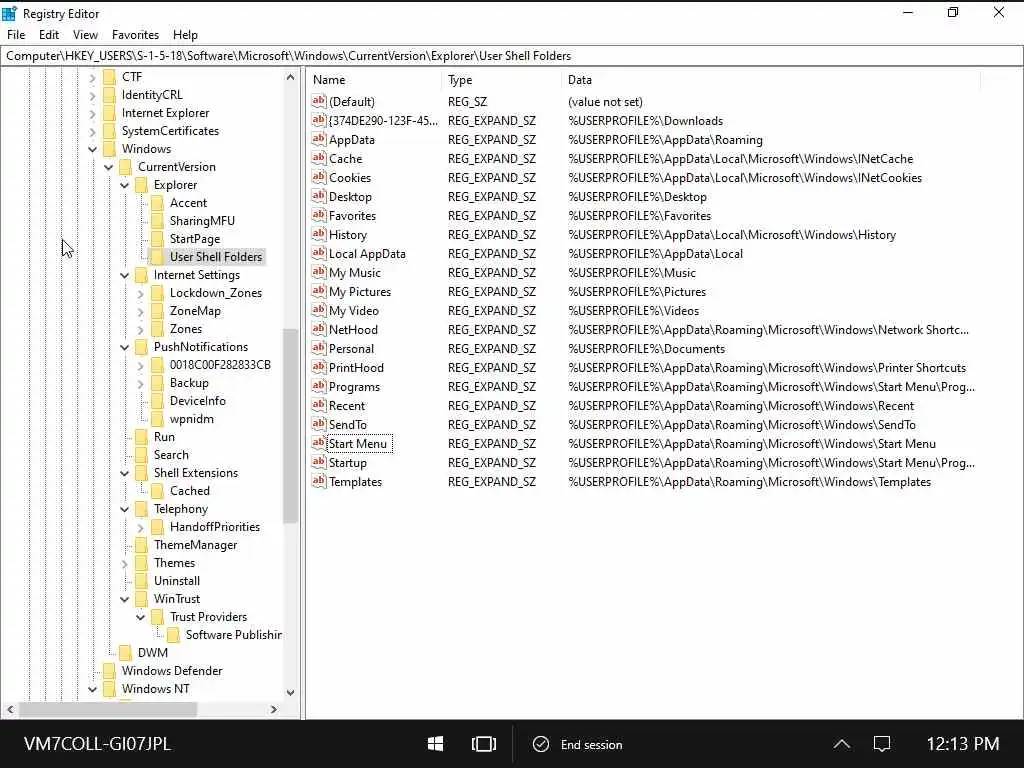This screenshot has height=768, width=1024.
Task: Open the notification center icon
Action: (882, 744)
